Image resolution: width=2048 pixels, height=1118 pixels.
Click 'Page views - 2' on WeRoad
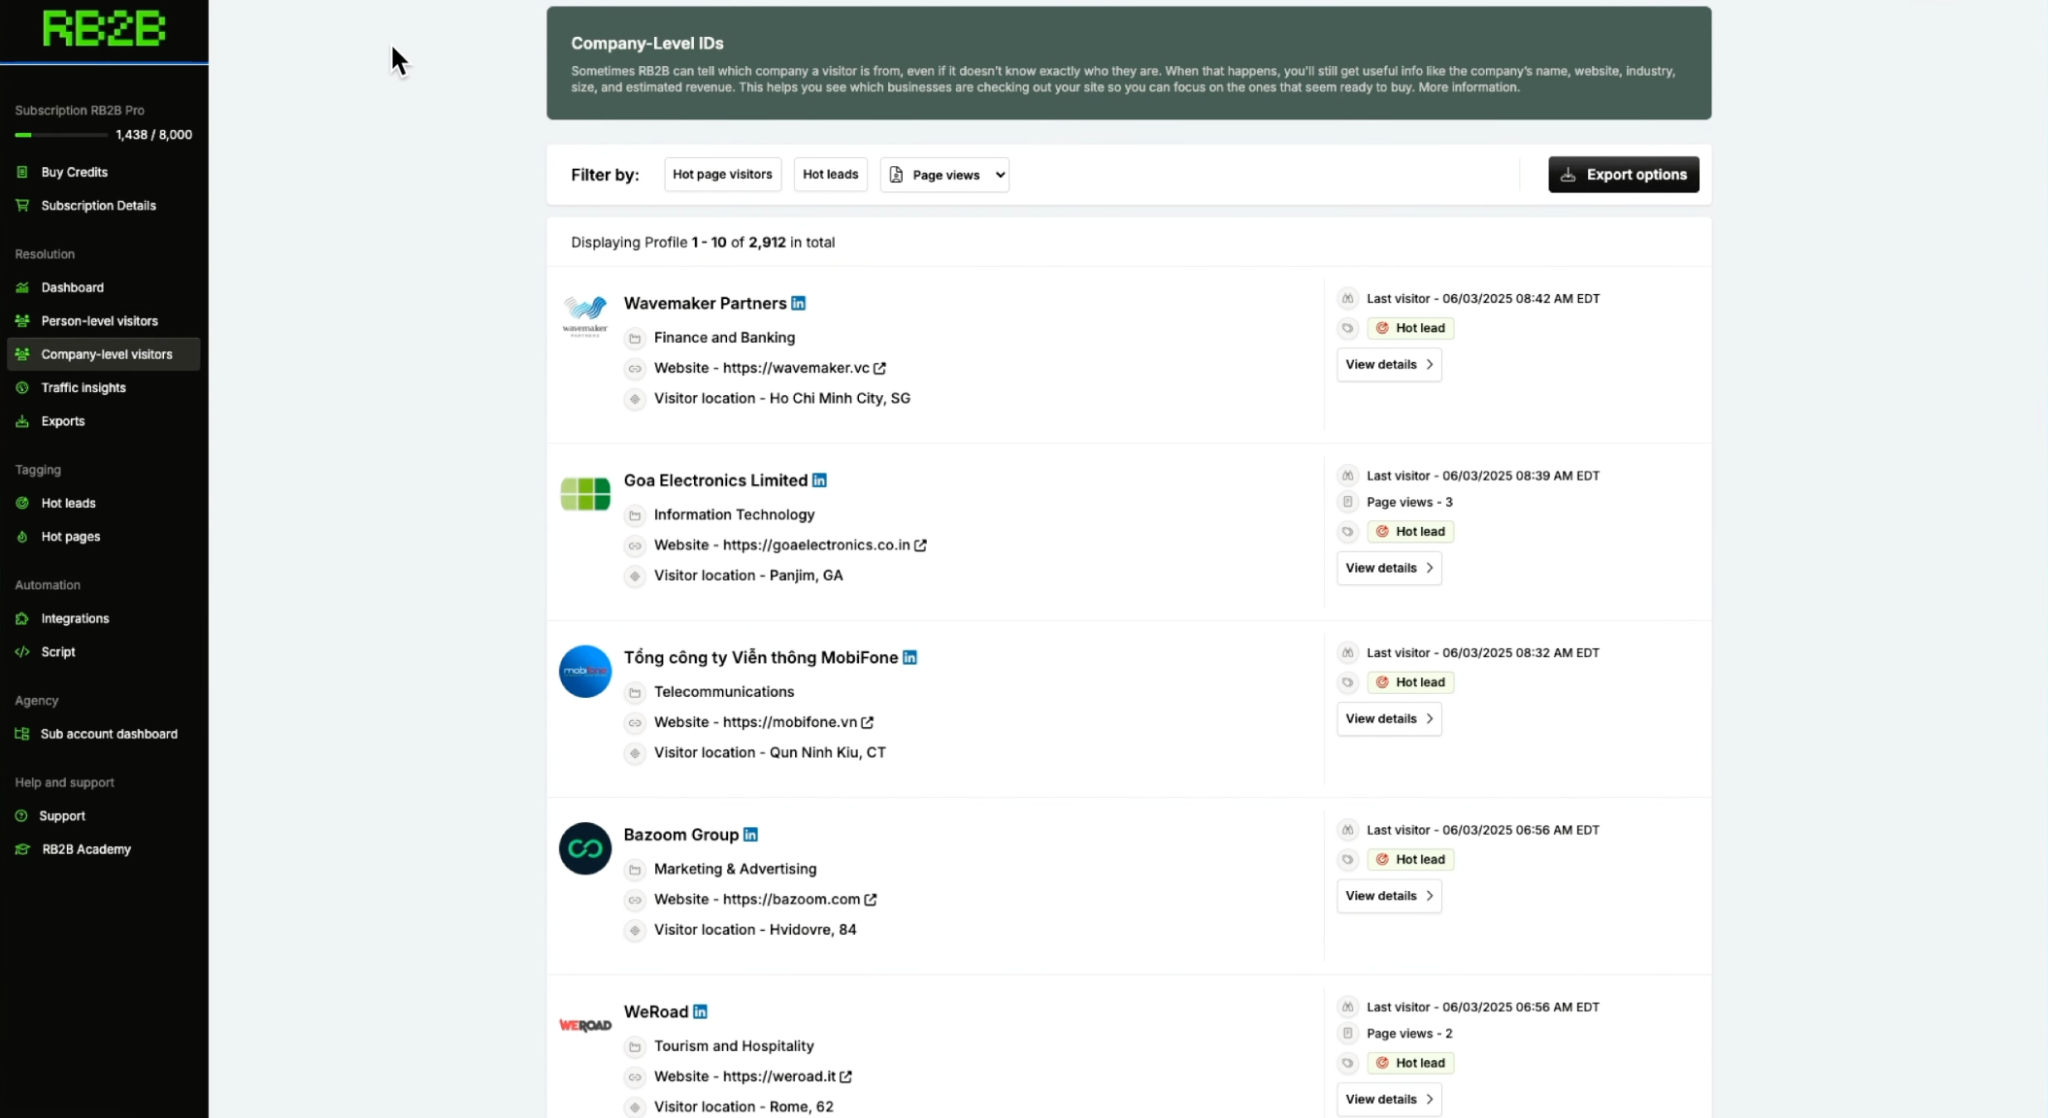[1409, 1033]
